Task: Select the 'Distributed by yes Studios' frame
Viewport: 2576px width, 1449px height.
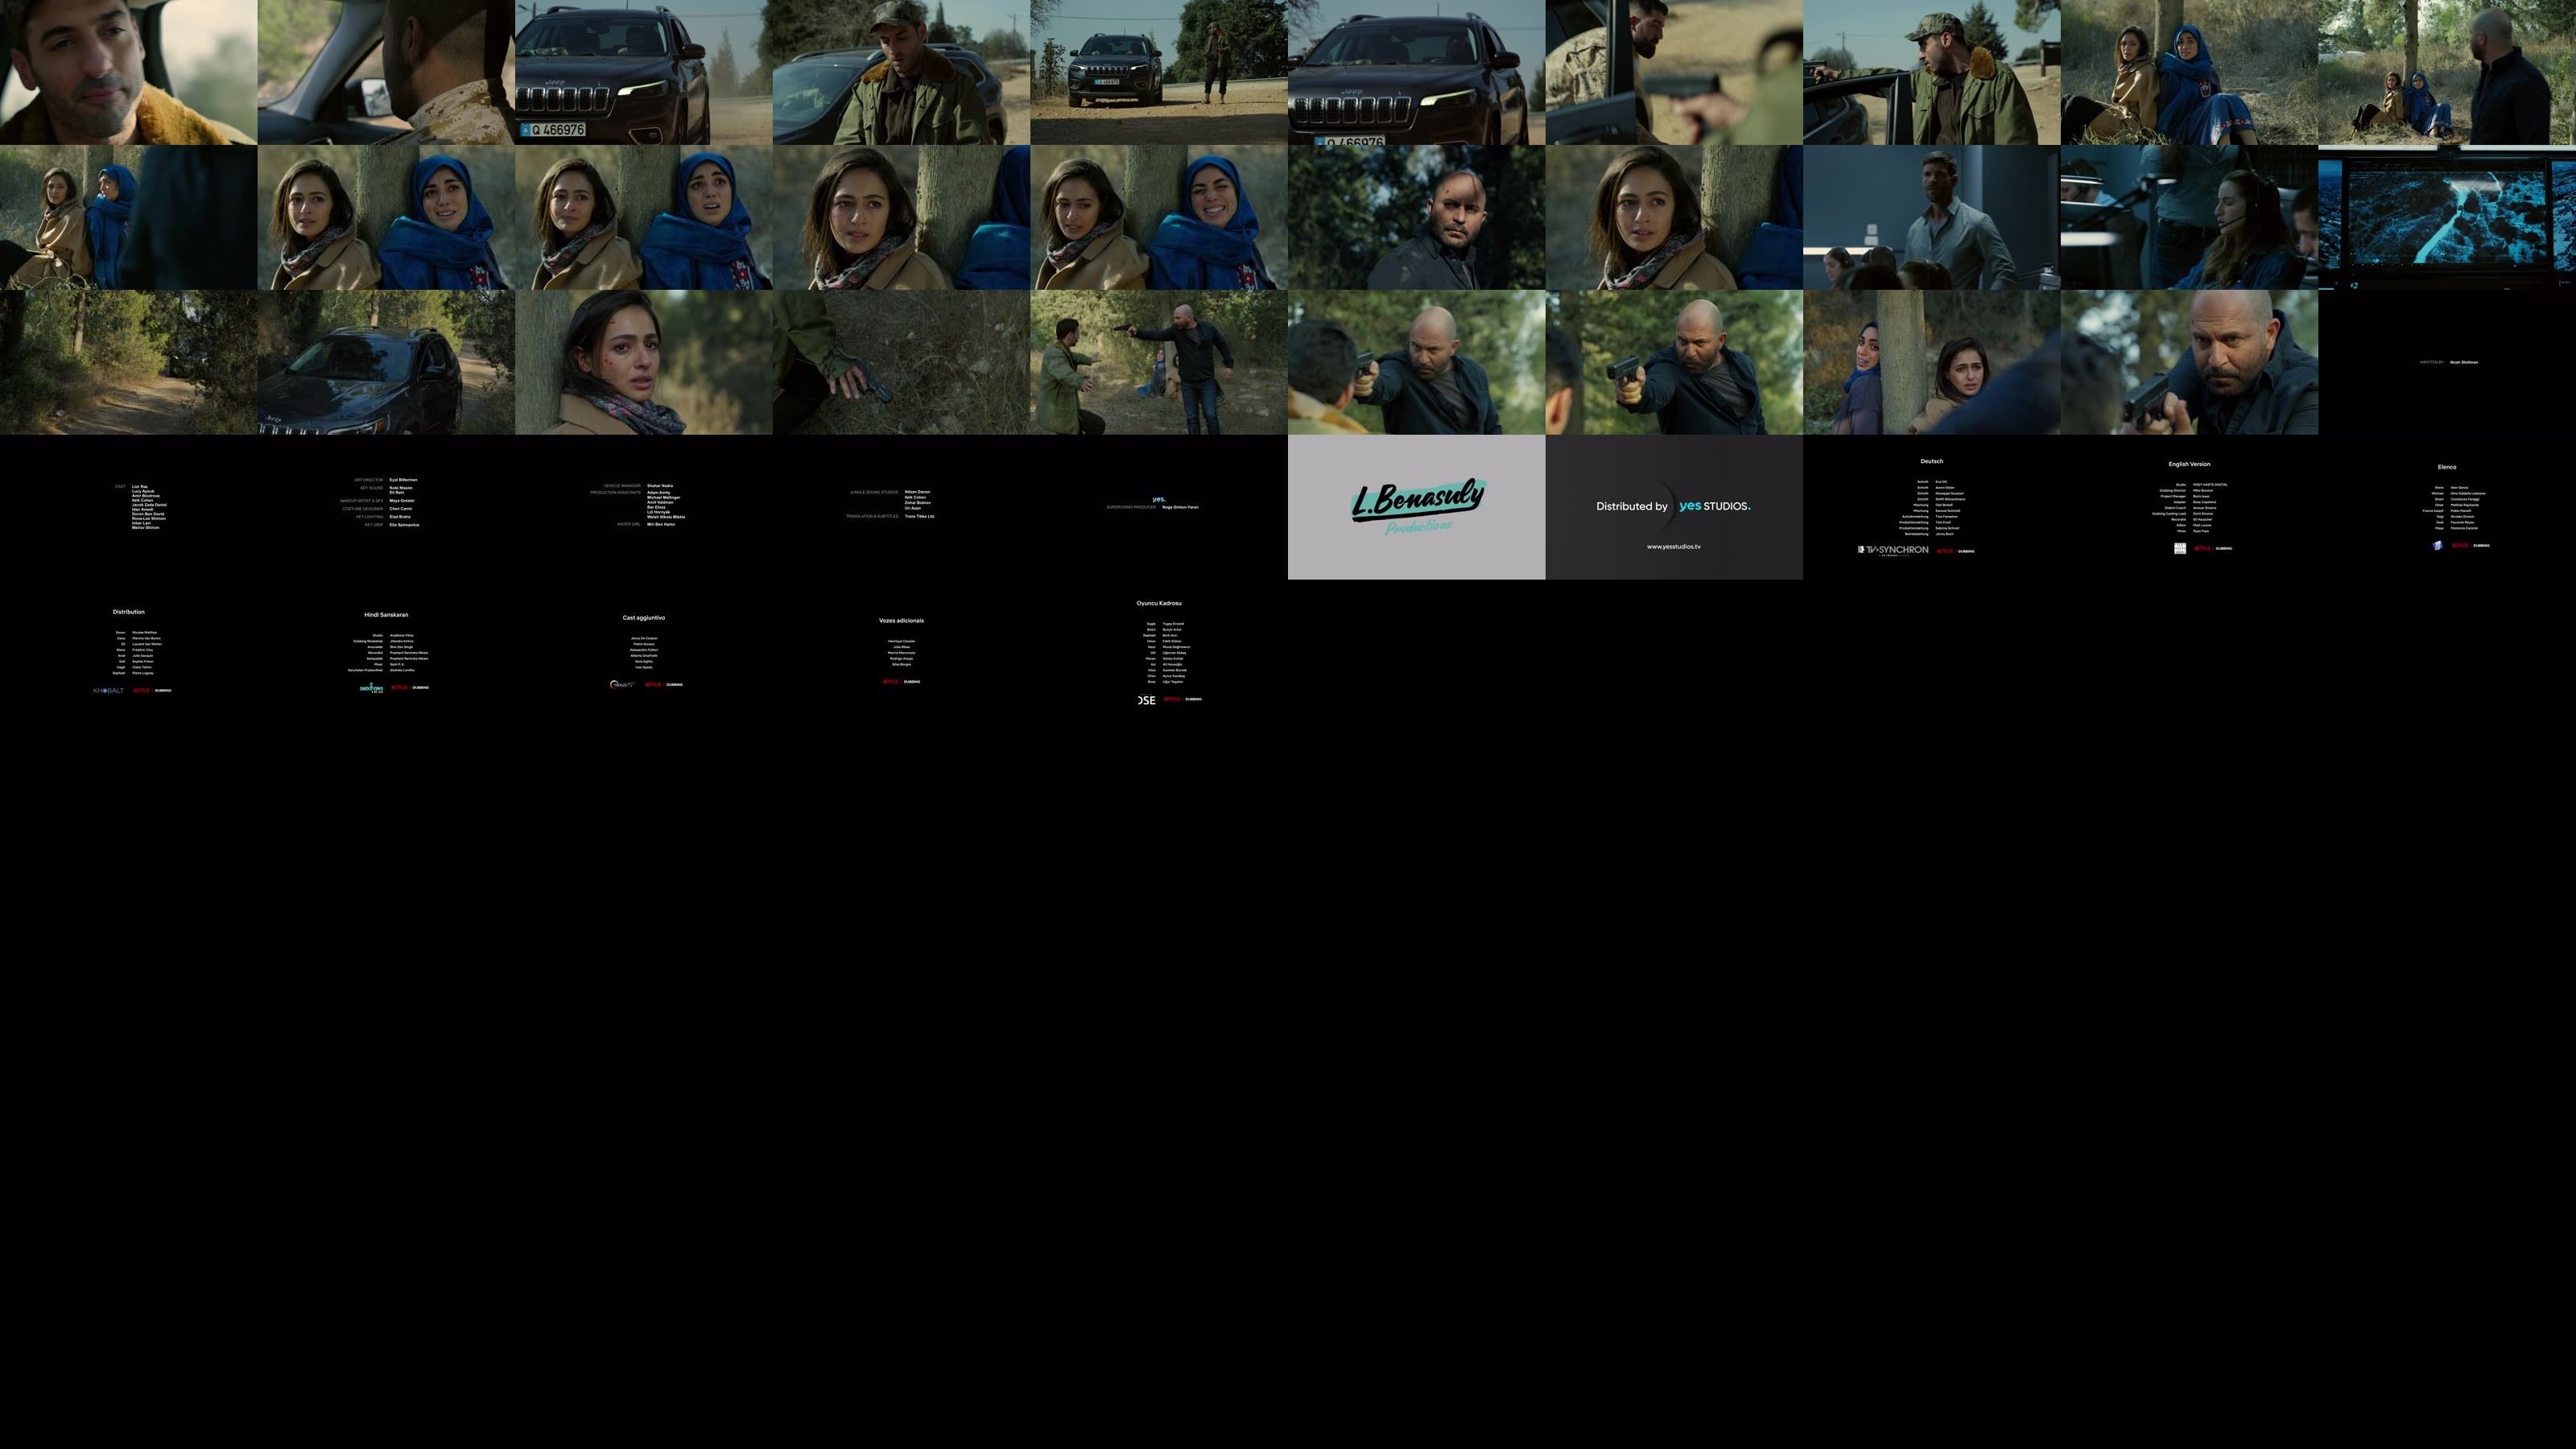Action: tap(1673, 507)
